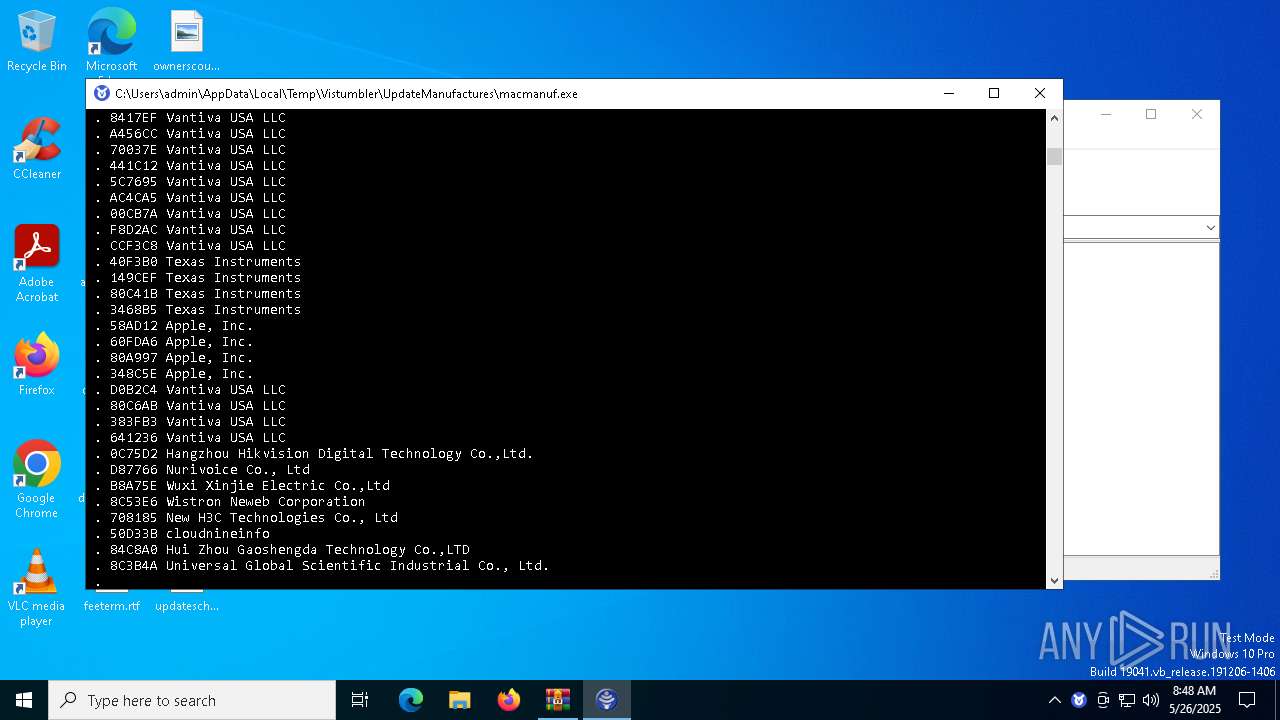Click the console scrollbar down arrow
This screenshot has height=720, width=1280.
point(1054,580)
